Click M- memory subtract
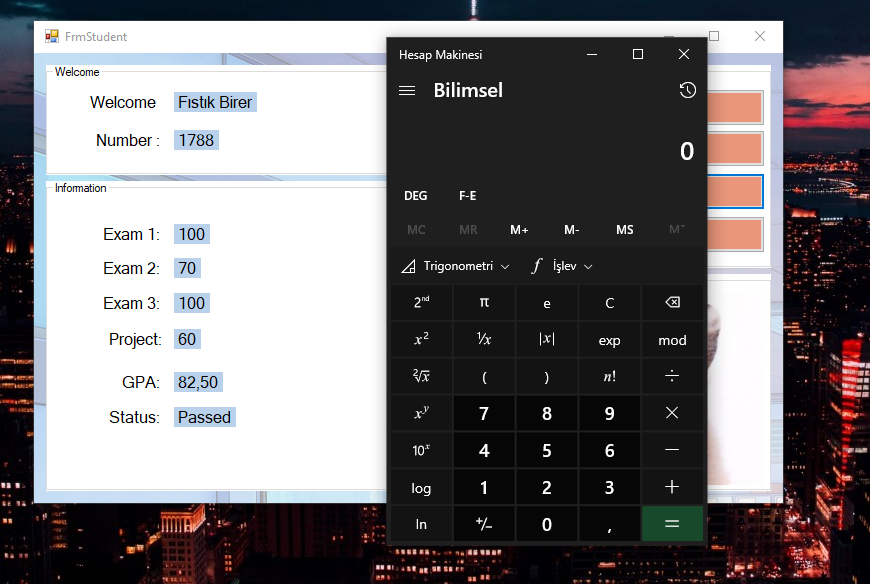This screenshot has height=584, width=870. click(571, 230)
